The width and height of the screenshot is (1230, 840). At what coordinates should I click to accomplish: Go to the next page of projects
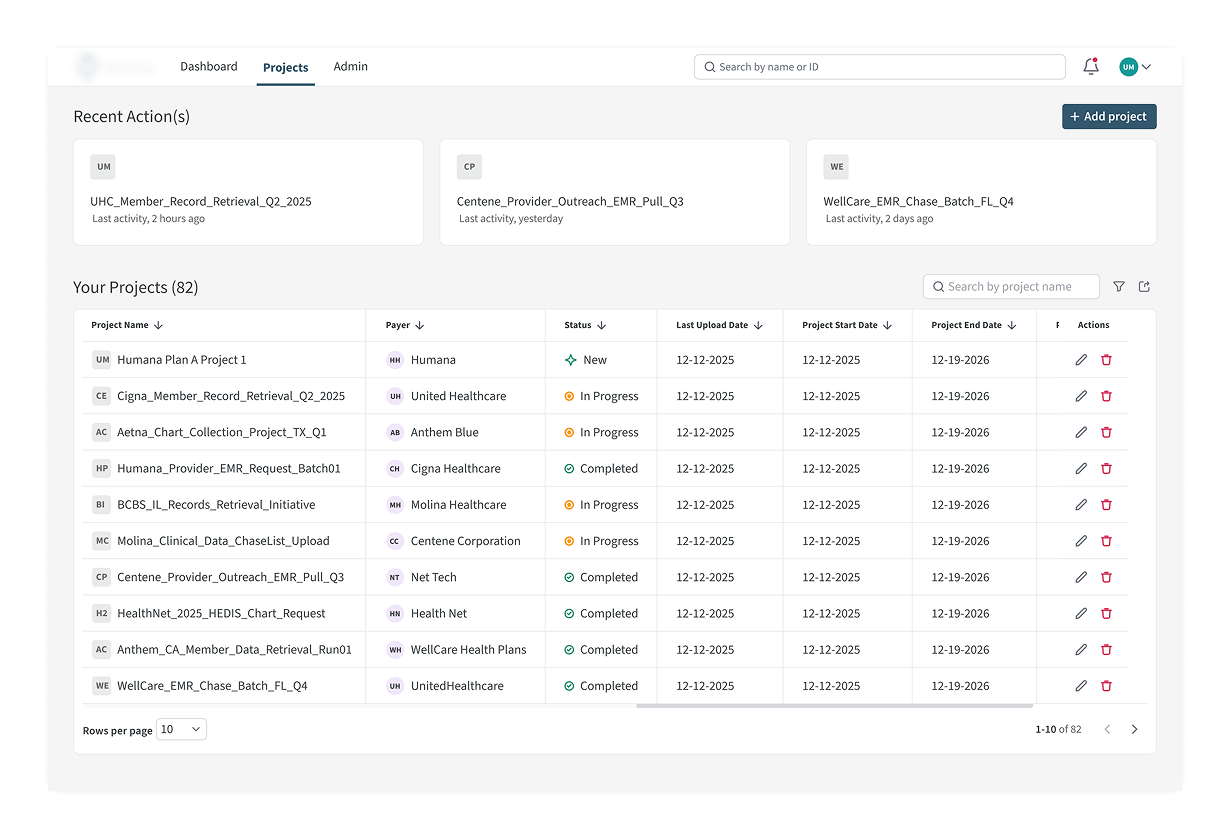coord(1134,730)
